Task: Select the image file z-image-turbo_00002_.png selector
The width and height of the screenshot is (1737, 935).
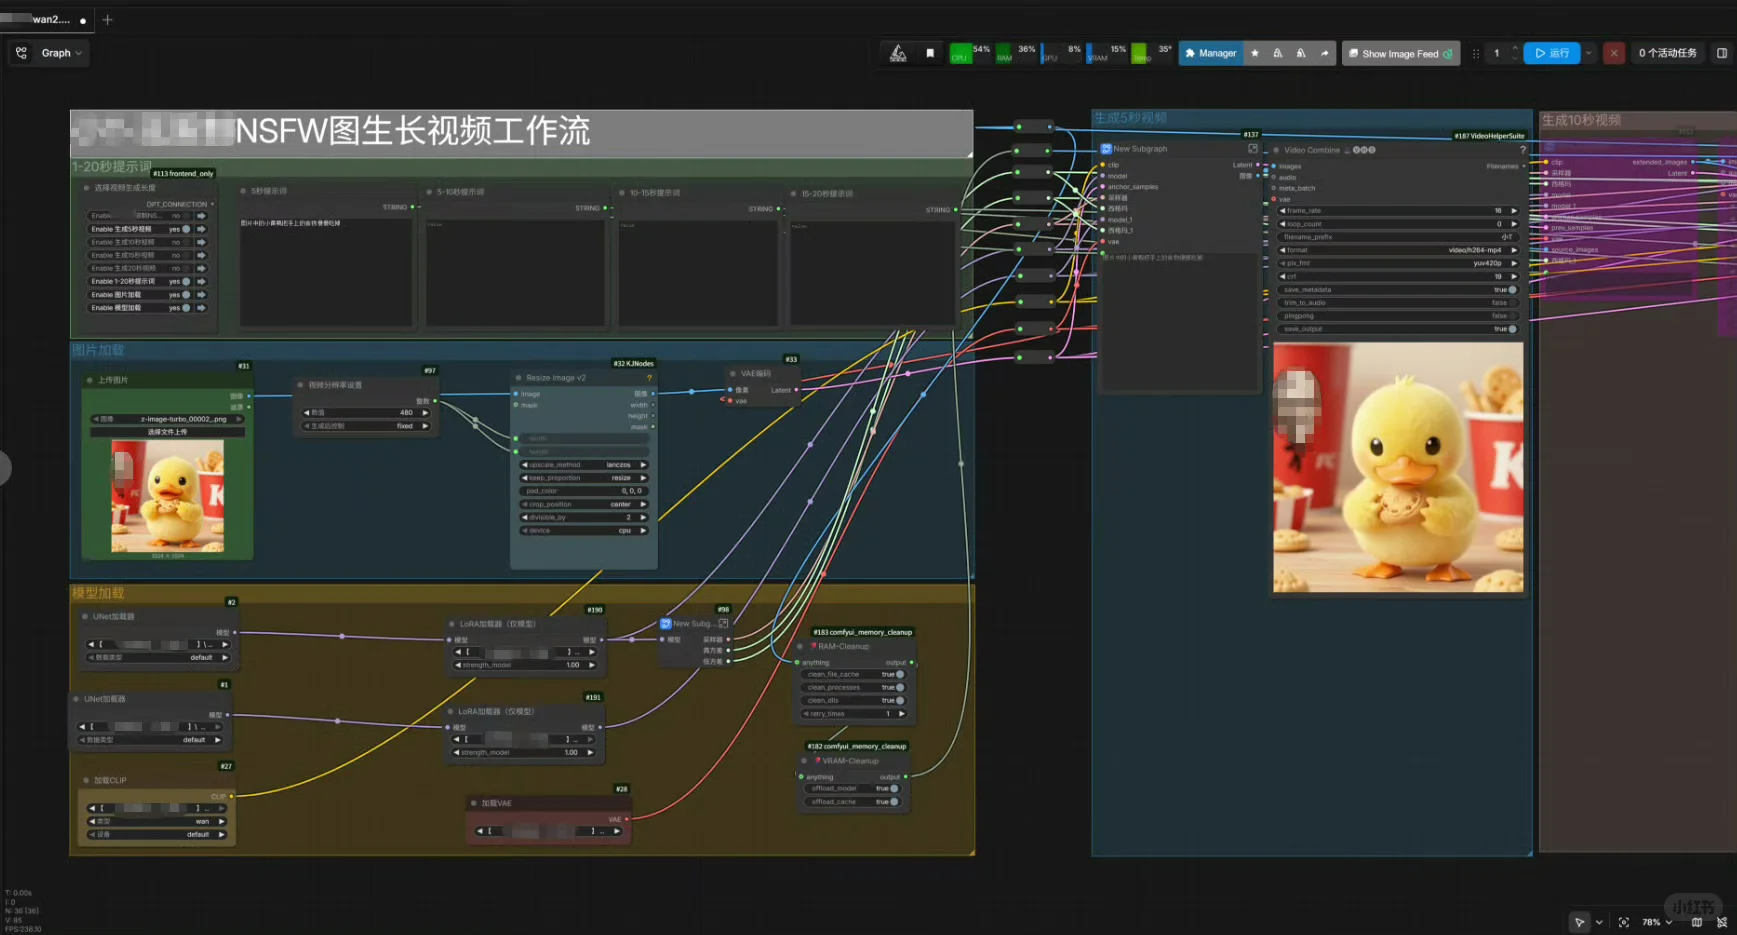Action: click(x=167, y=419)
